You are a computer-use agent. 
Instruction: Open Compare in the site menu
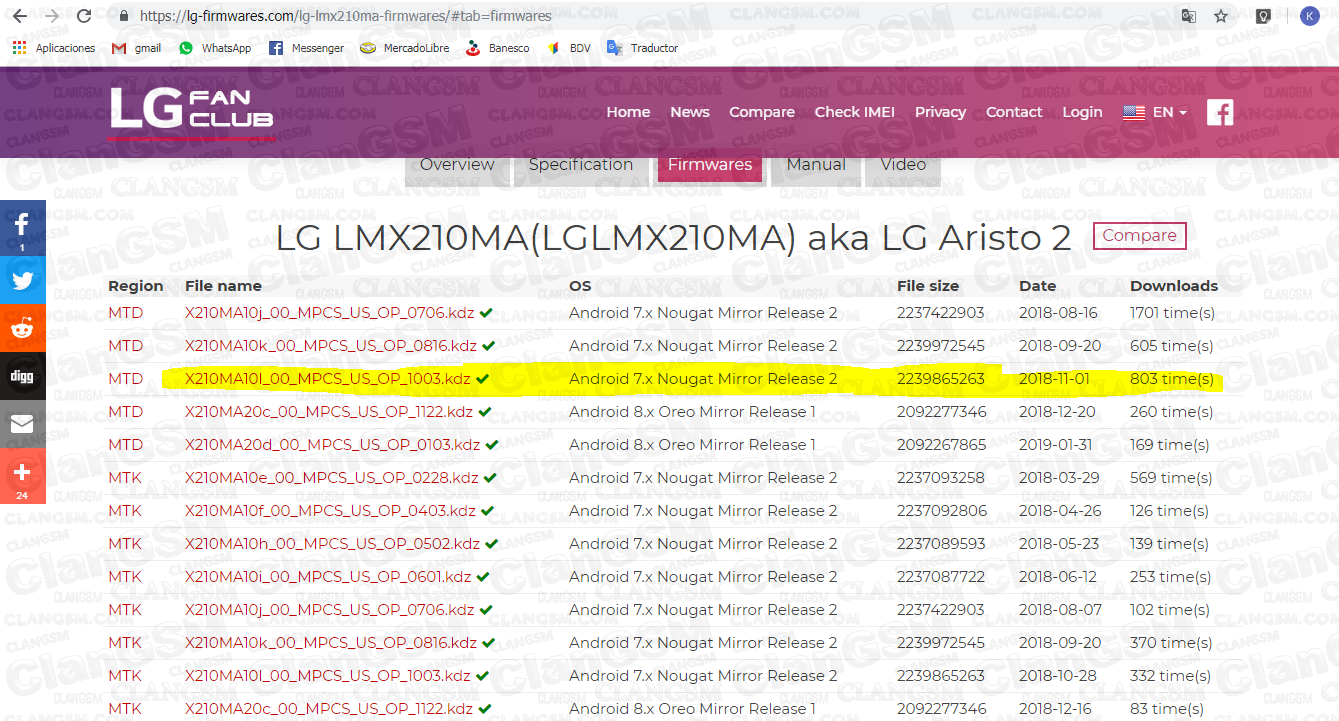pyautogui.click(x=762, y=112)
